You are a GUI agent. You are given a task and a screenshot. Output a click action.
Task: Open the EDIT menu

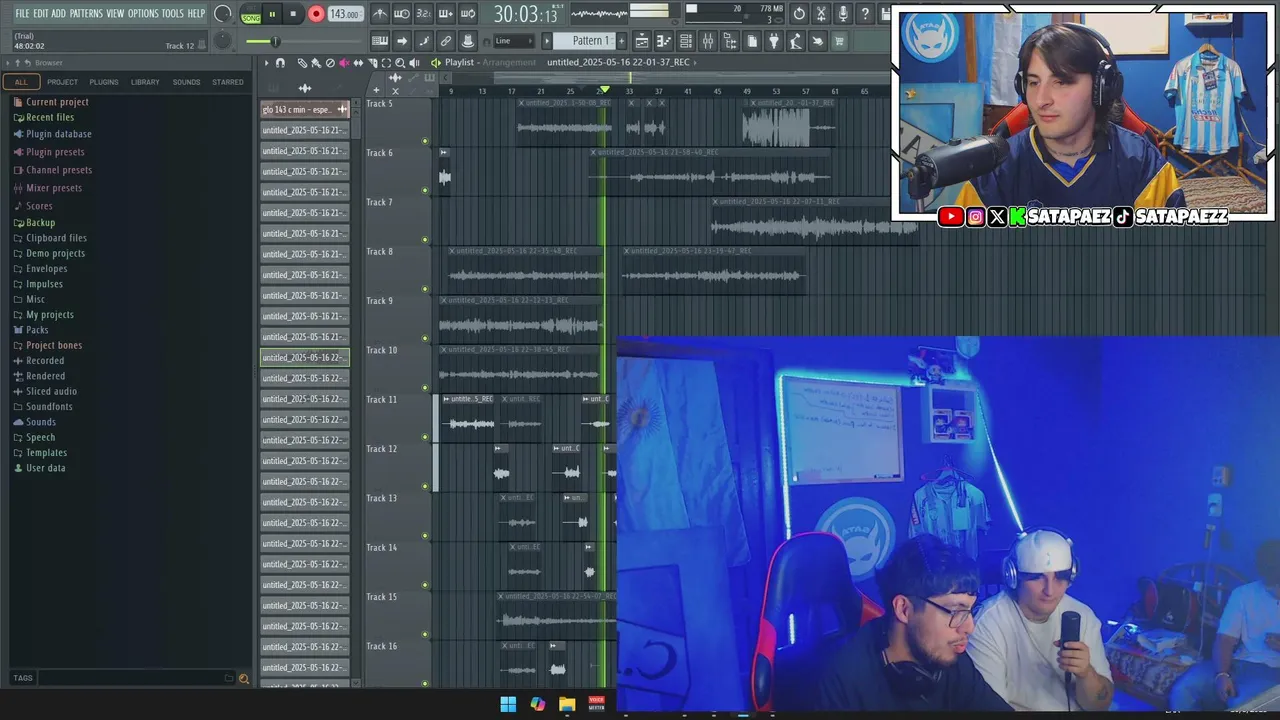(40, 13)
